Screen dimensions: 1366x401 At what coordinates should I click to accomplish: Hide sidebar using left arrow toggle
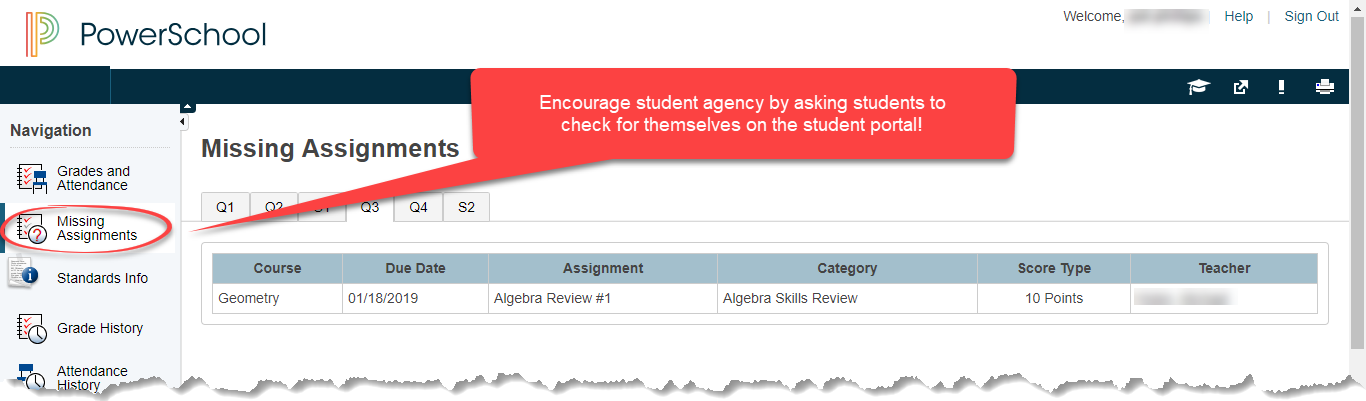click(183, 122)
